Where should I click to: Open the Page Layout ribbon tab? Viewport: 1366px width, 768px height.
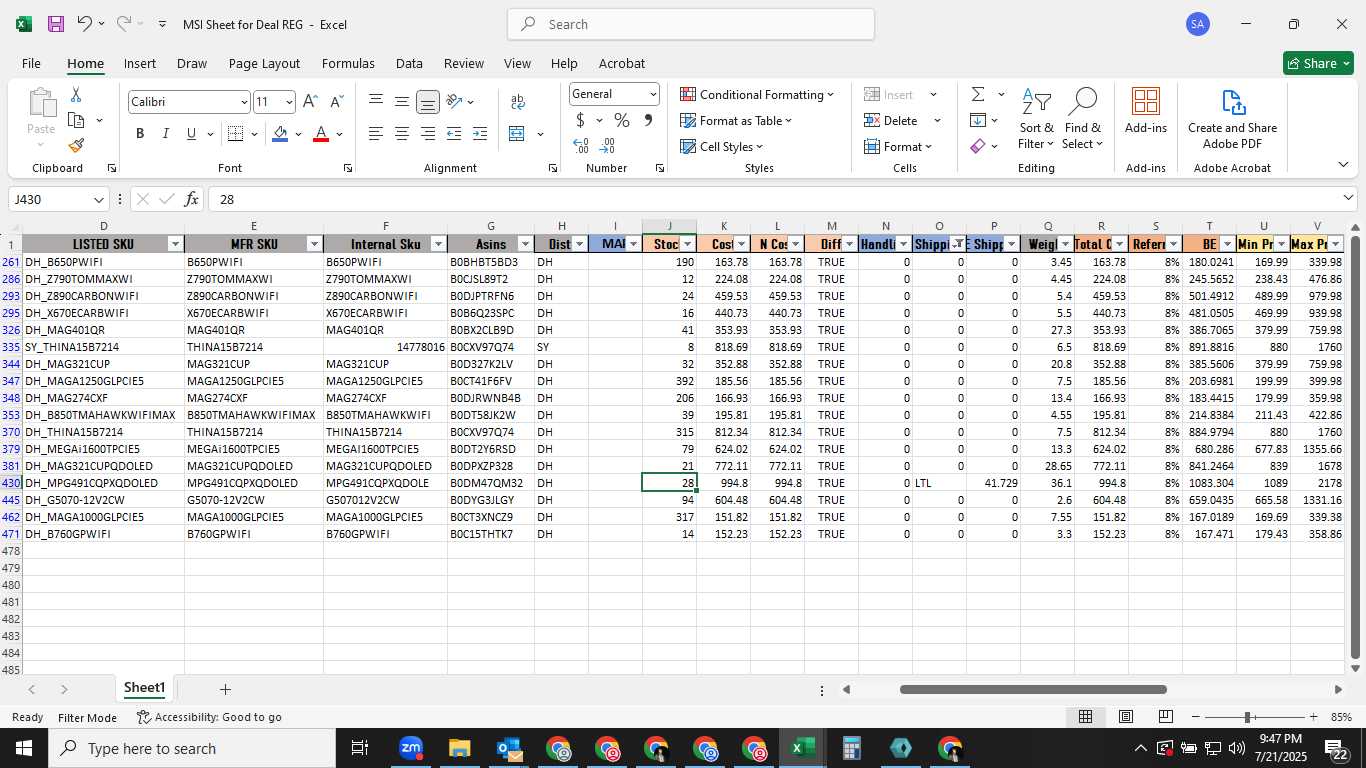pos(264,63)
